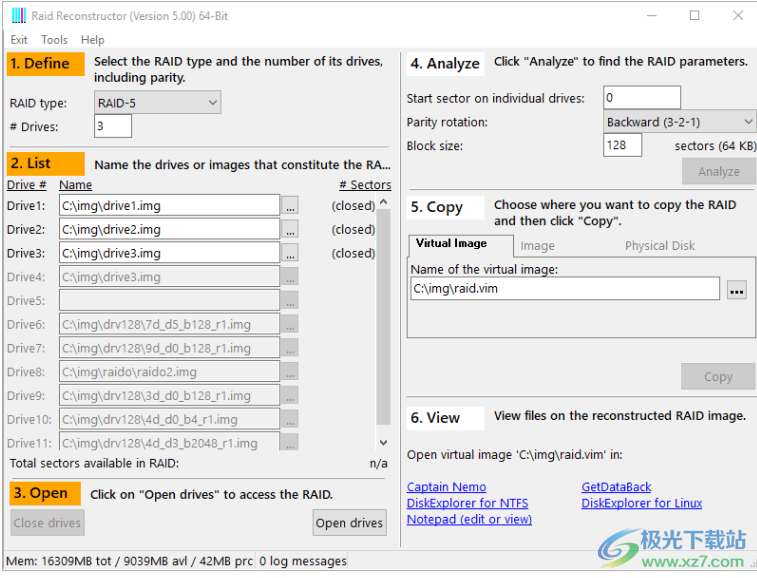Open image in GetDataBack
Viewport: 757px width, 578px height.
(x=616, y=487)
